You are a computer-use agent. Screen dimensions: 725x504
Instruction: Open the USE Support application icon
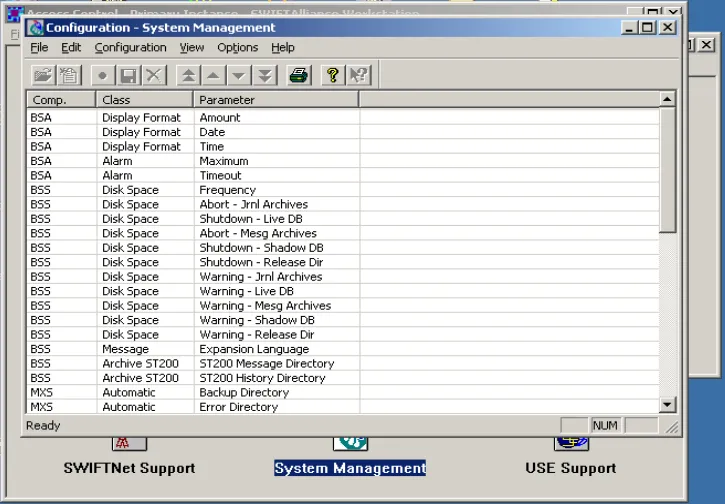tap(570, 444)
